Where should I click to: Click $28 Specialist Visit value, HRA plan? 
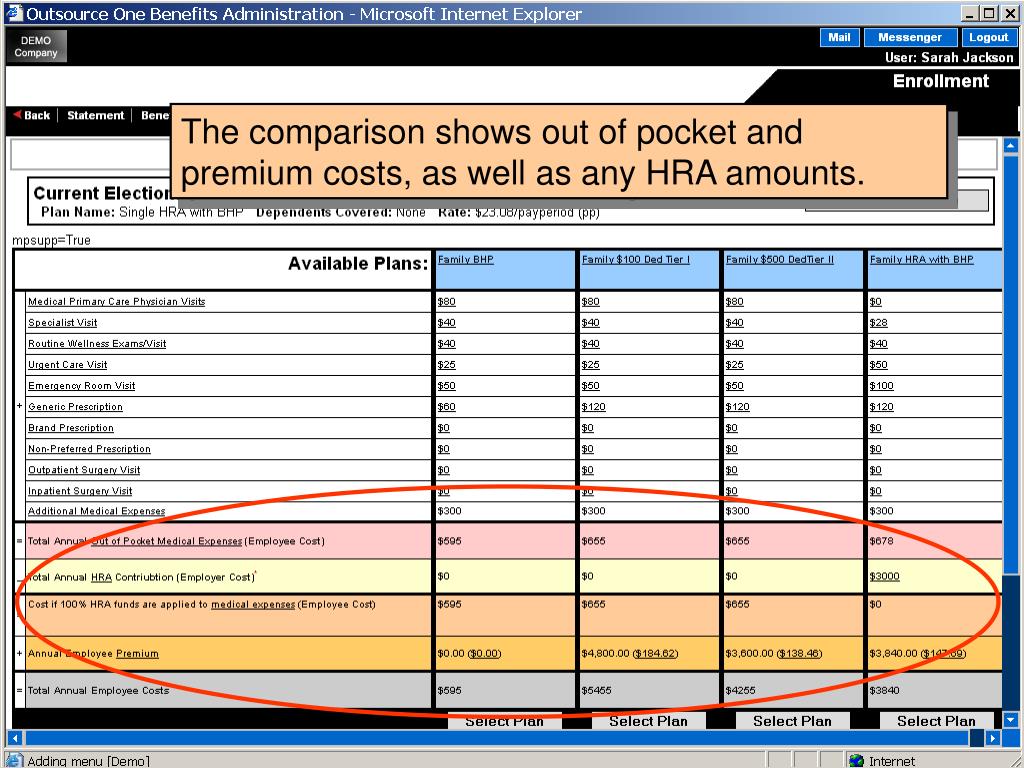point(878,323)
